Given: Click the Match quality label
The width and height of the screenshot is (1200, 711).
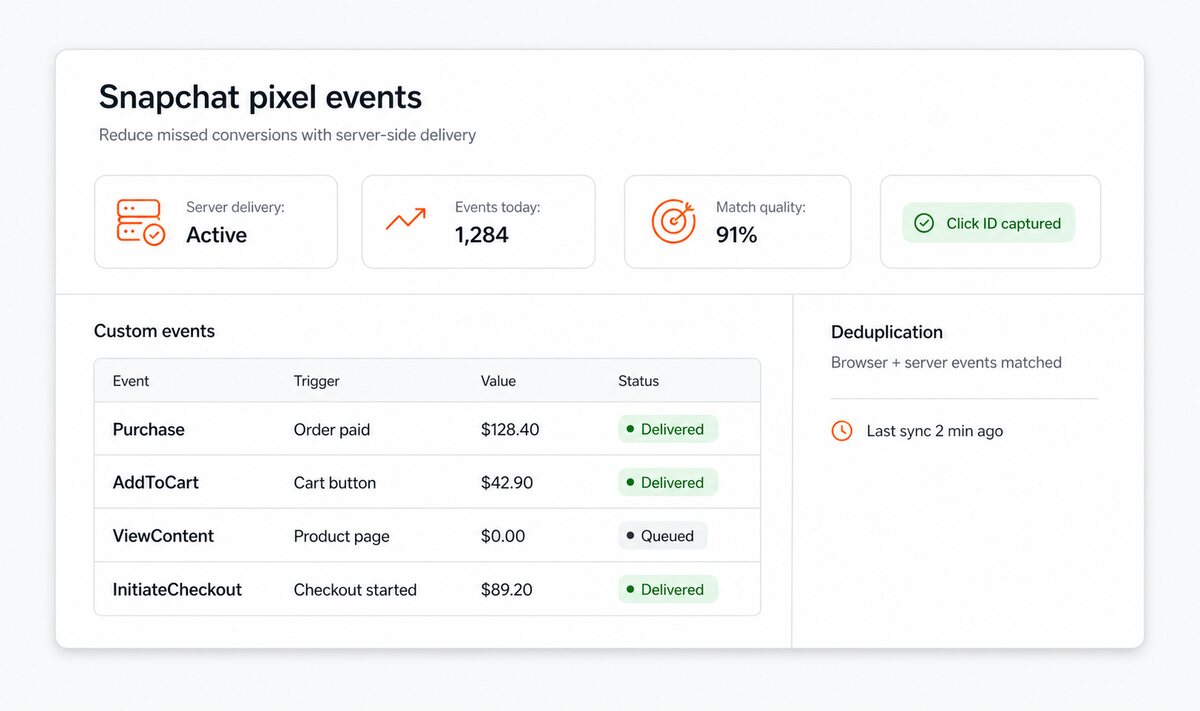Looking at the screenshot, I should point(761,208).
